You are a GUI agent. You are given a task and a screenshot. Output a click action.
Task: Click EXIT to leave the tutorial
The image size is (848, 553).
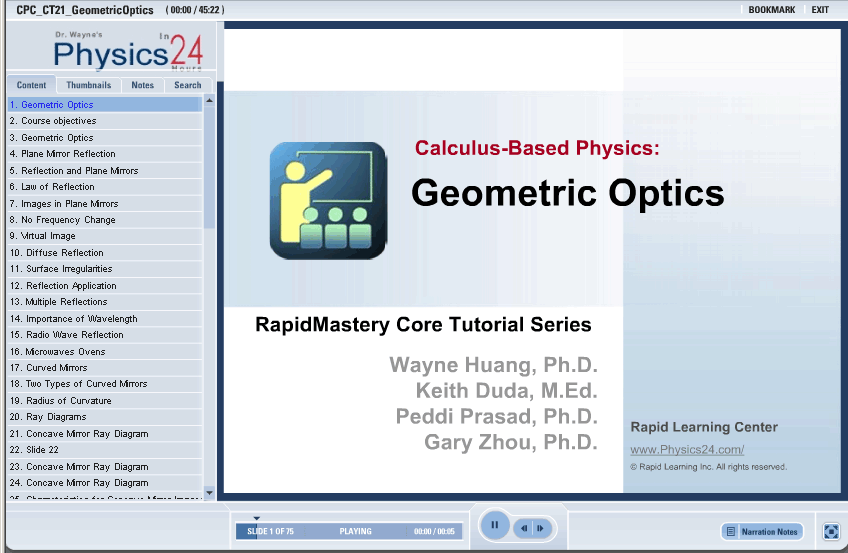(820, 10)
